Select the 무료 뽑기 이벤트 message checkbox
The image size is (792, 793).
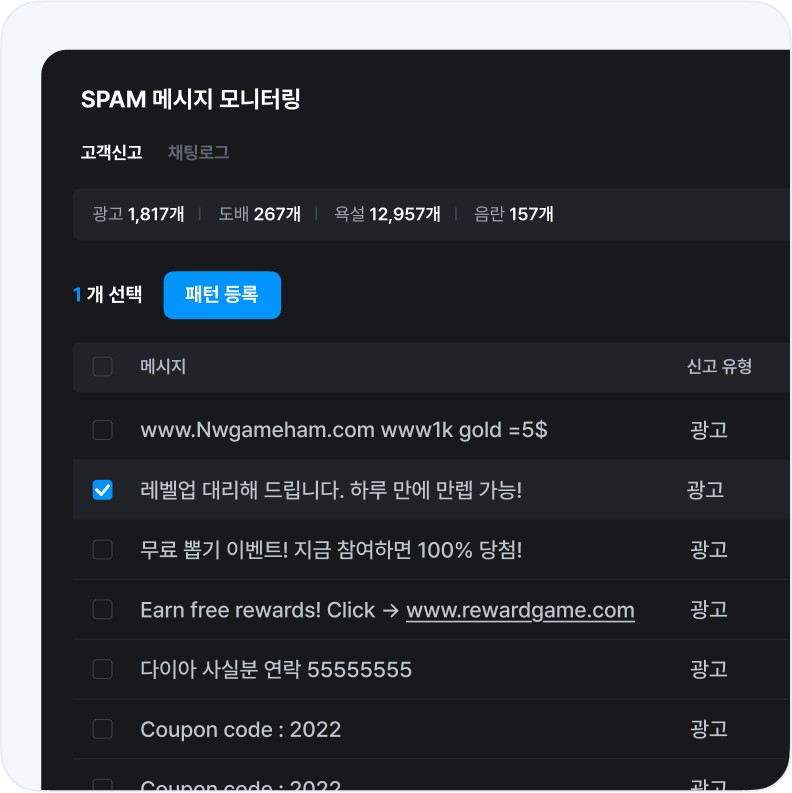pos(102,550)
